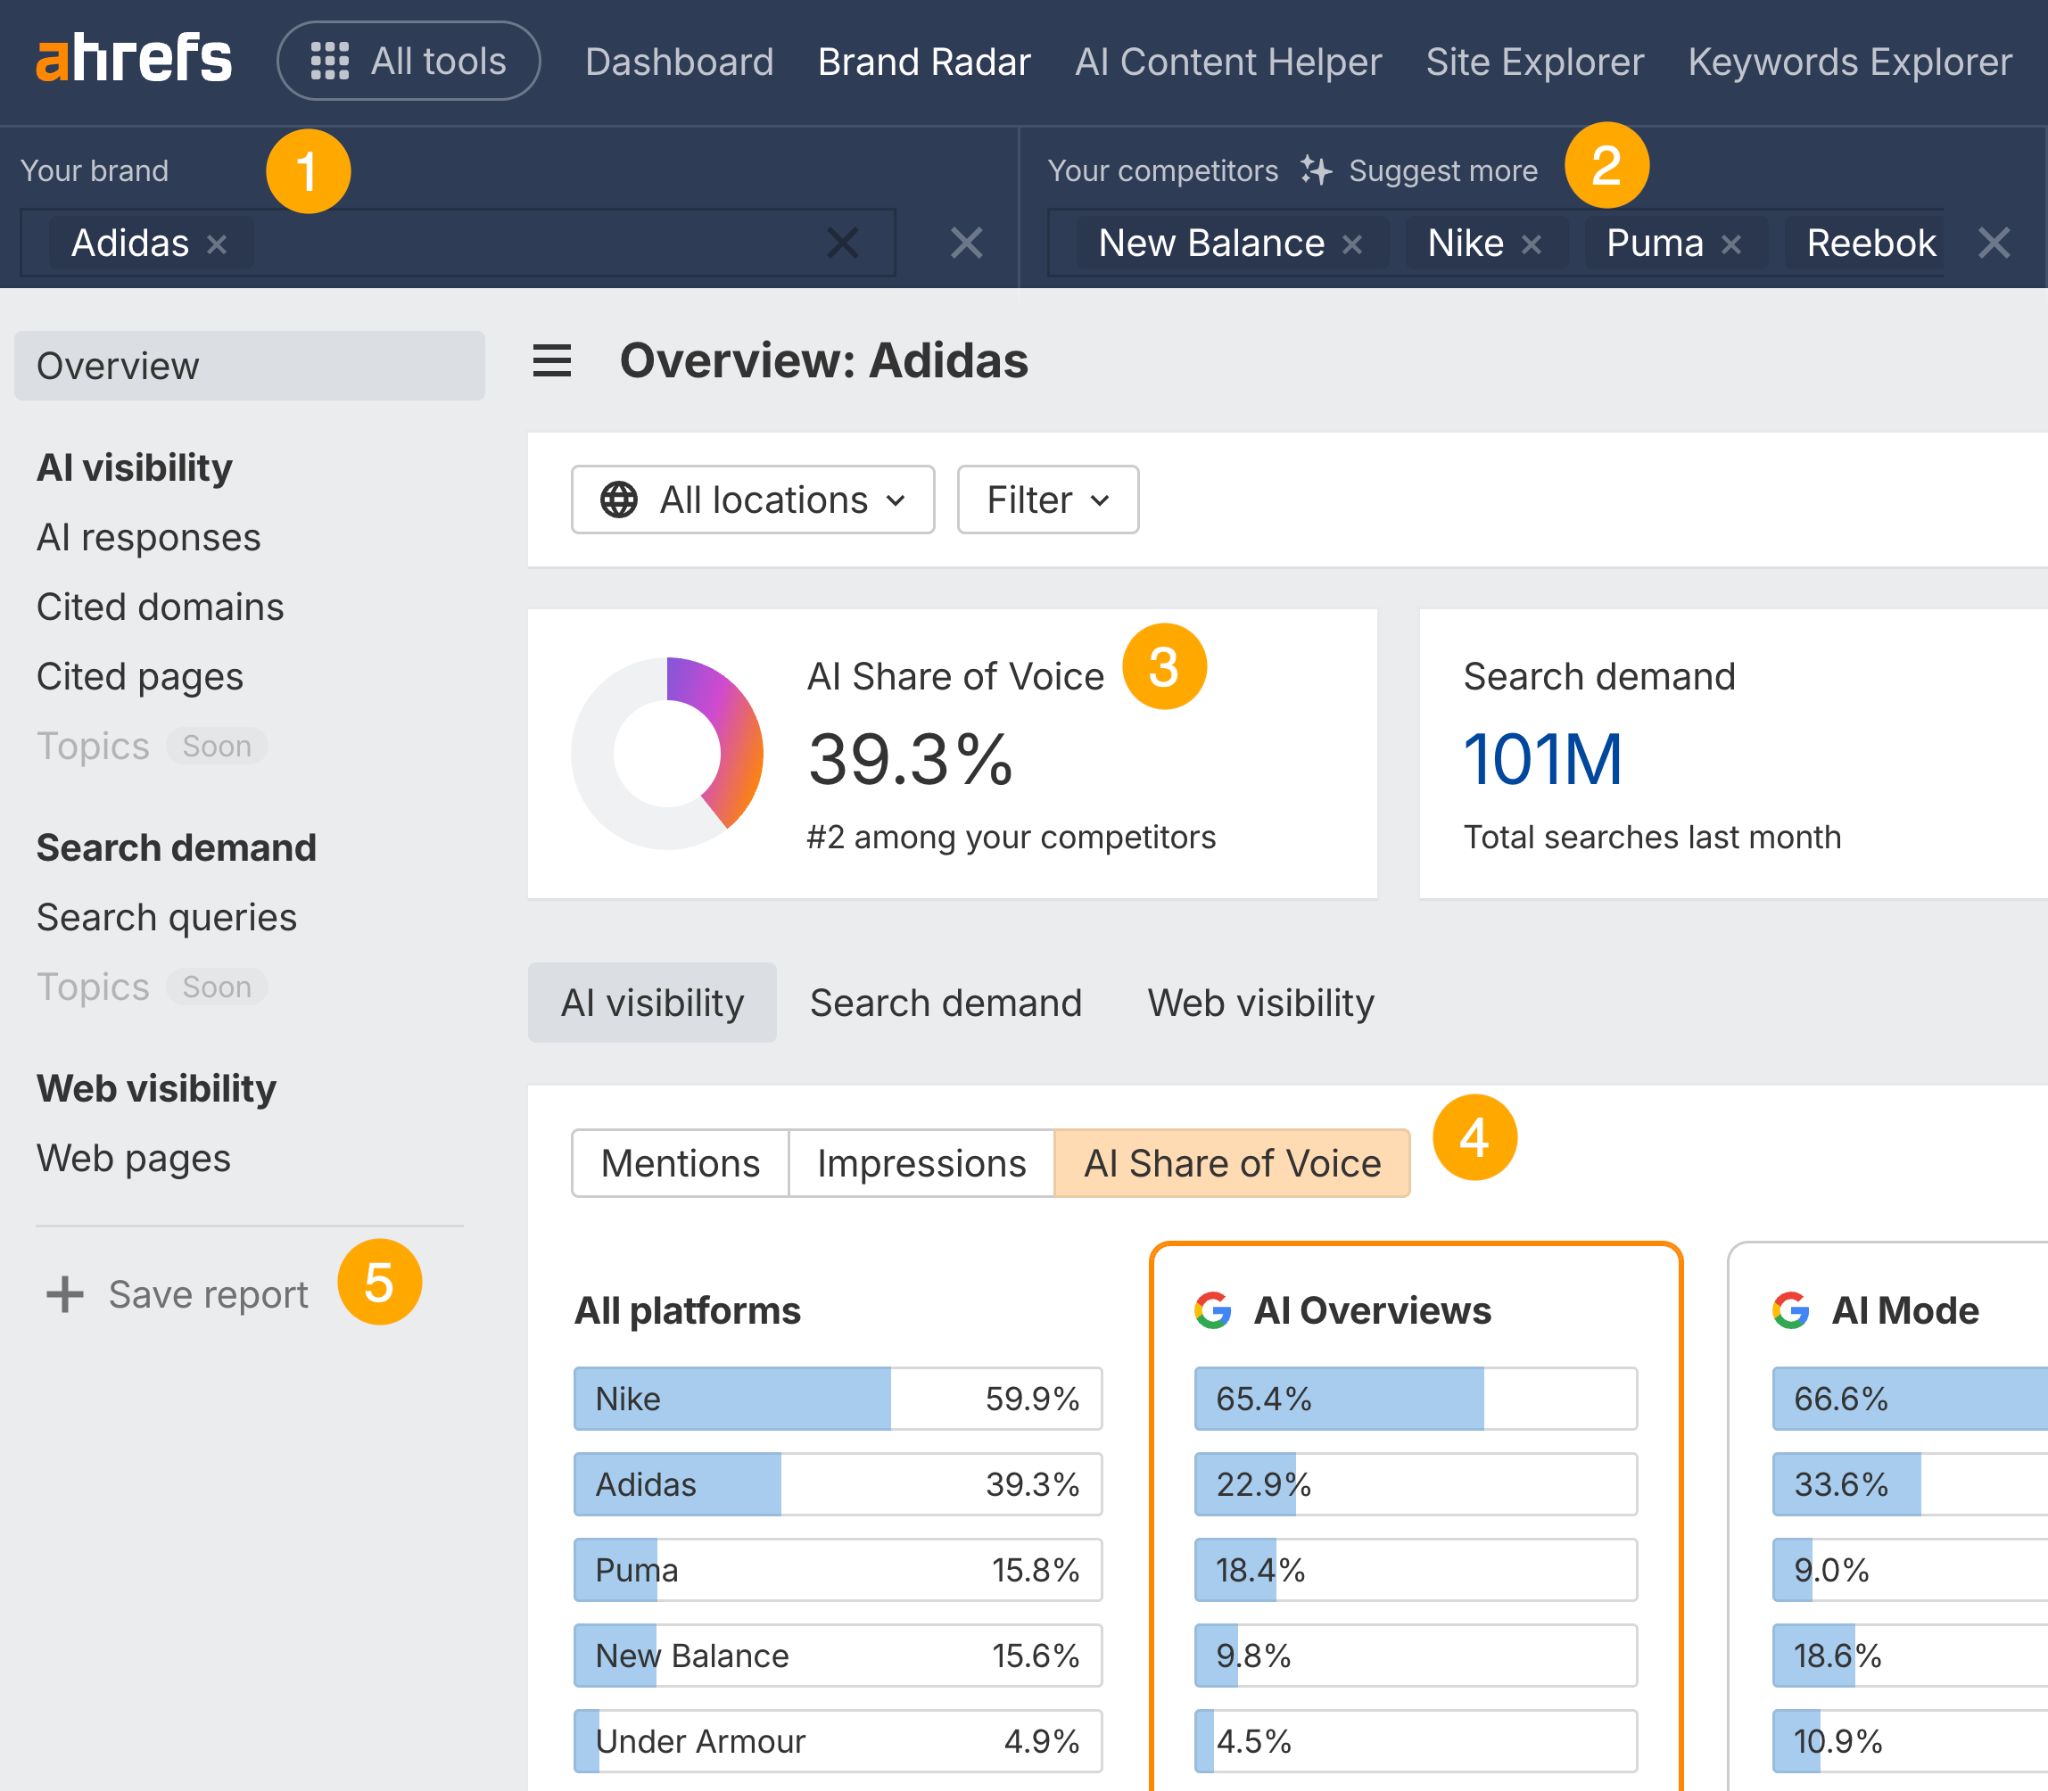Select Cited domains in the sidebar

(x=160, y=606)
